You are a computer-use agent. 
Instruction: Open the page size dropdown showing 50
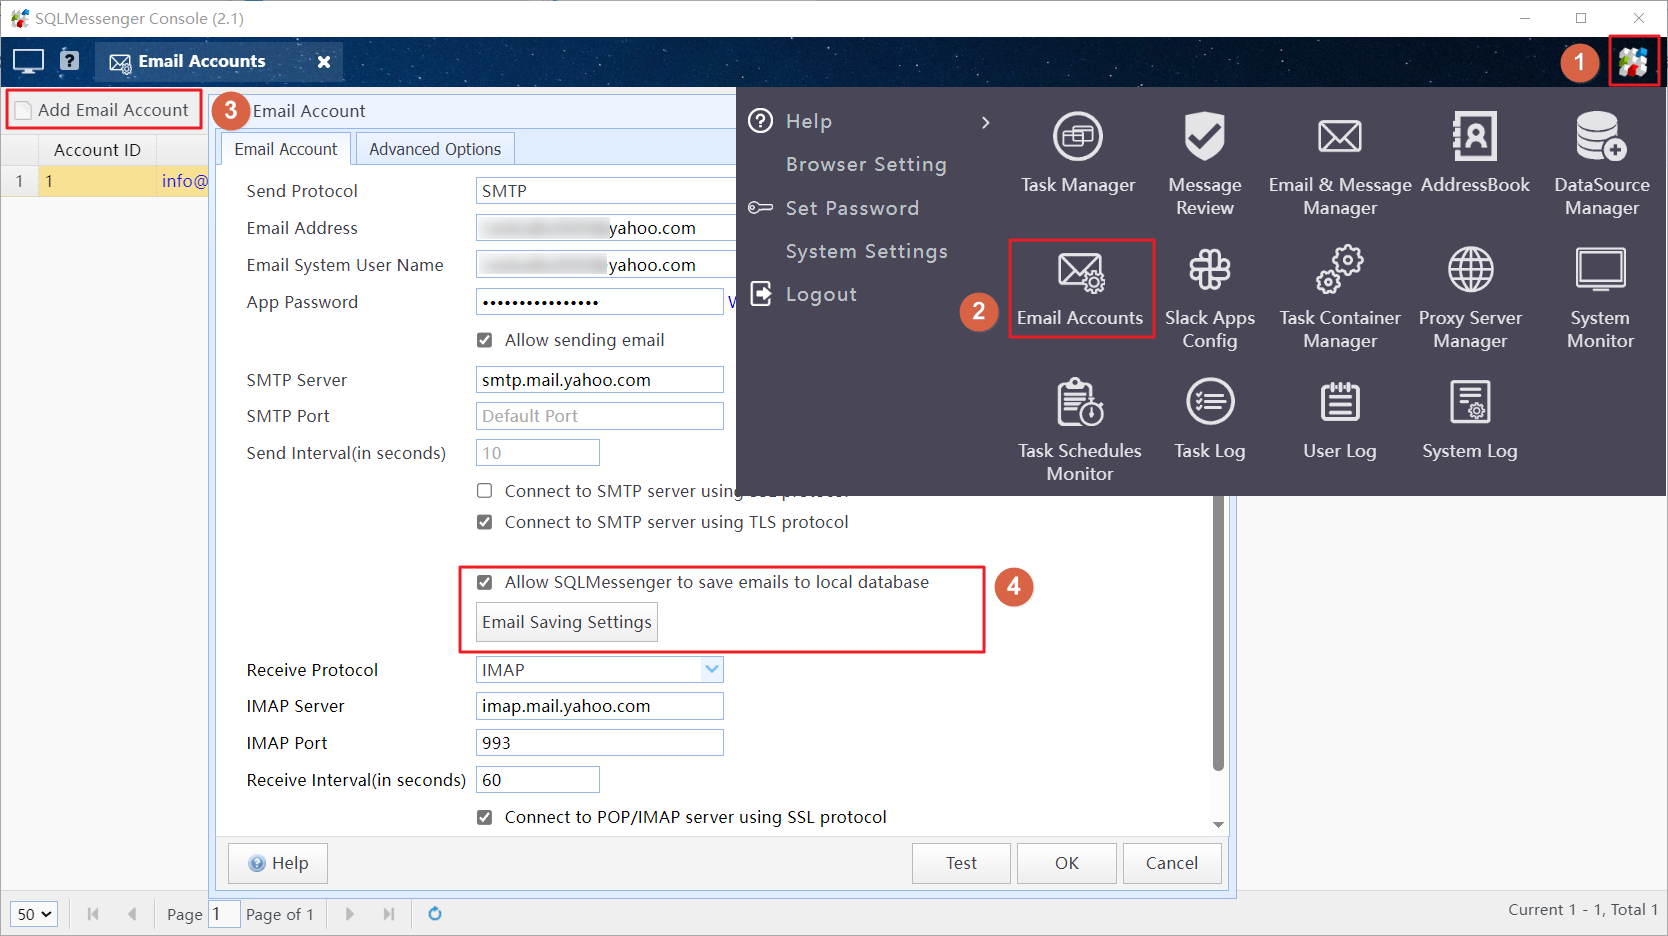(x=34, y=914)
